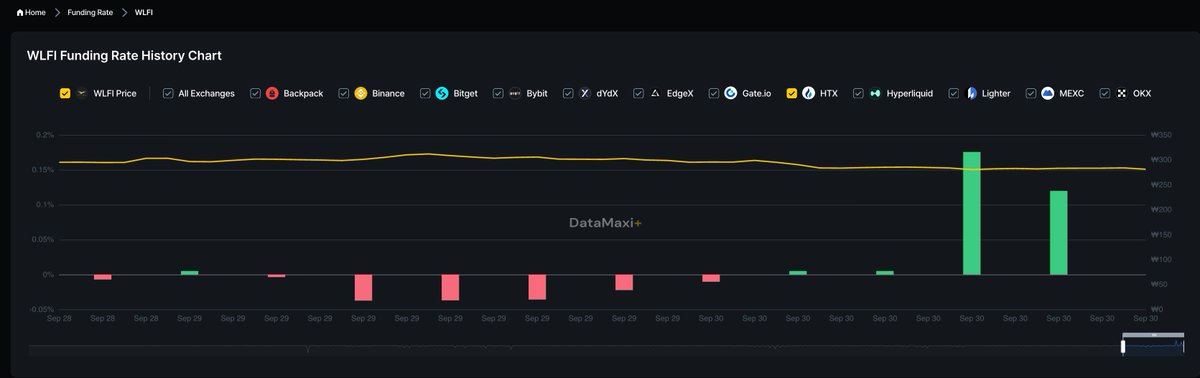1200x378 pixels.
Task: Click the '₩100' right axis label
Action: pos(1160,260)
